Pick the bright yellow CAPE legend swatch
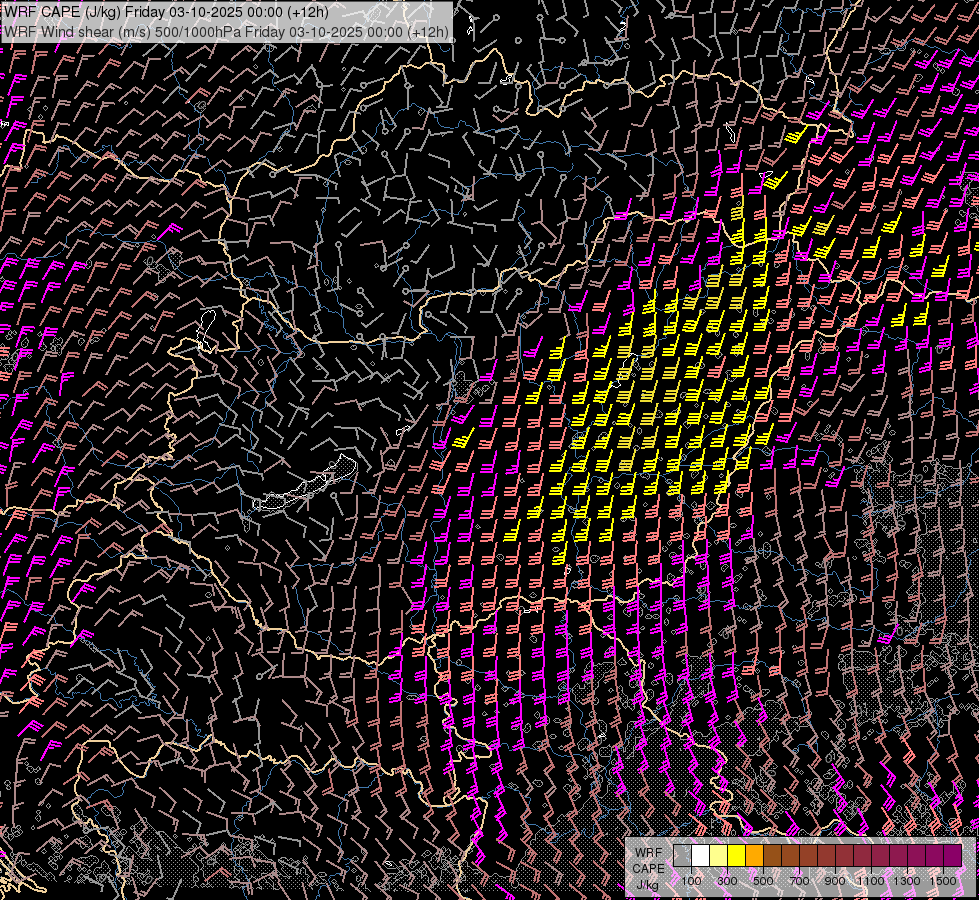The width and height of the screenshot is (979, 900). (736, 855)
